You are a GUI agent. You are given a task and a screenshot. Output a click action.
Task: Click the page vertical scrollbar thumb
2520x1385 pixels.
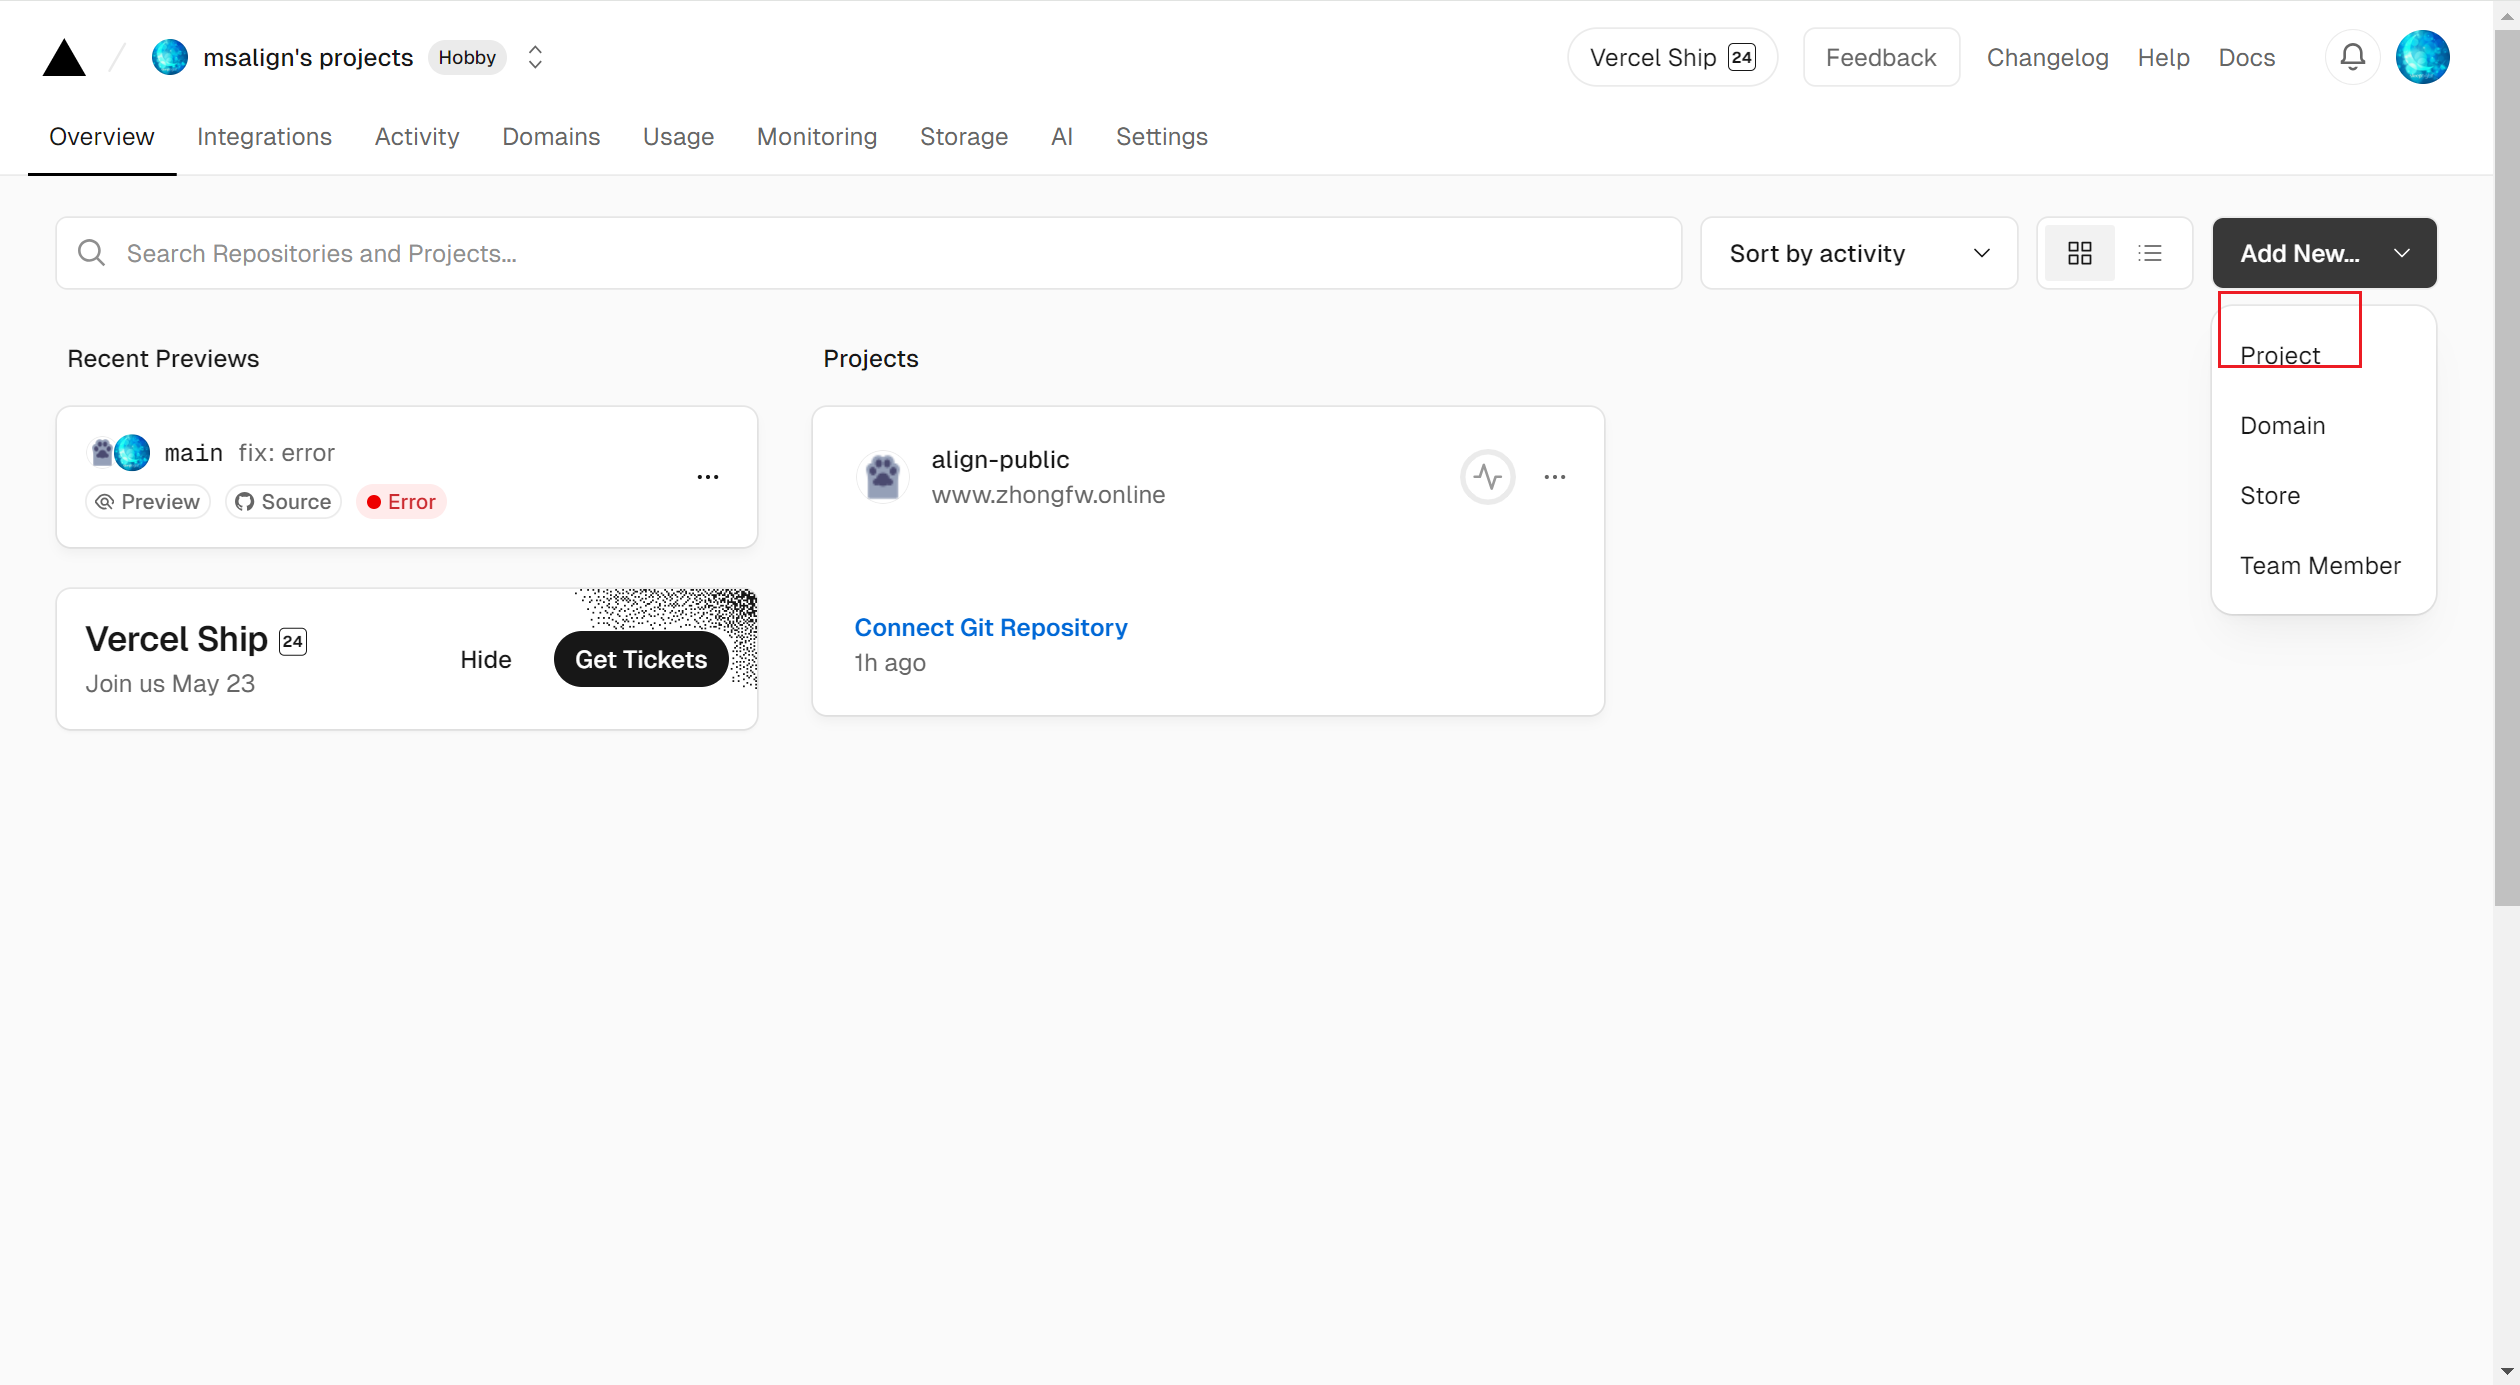tap(2507, 468)
